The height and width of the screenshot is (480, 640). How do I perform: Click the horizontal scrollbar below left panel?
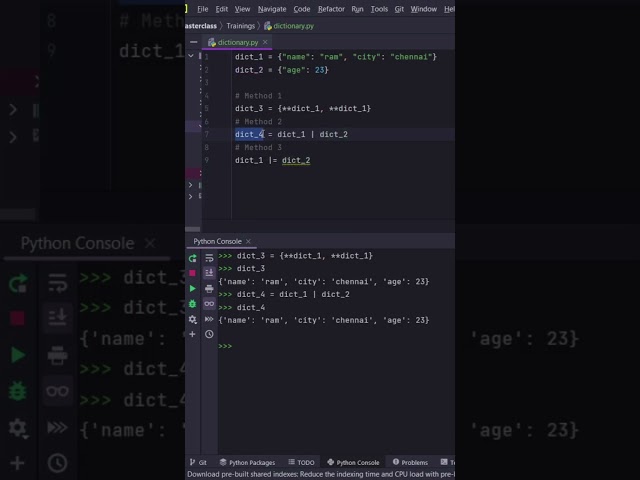pyautogui.click(x=193, y=229)
